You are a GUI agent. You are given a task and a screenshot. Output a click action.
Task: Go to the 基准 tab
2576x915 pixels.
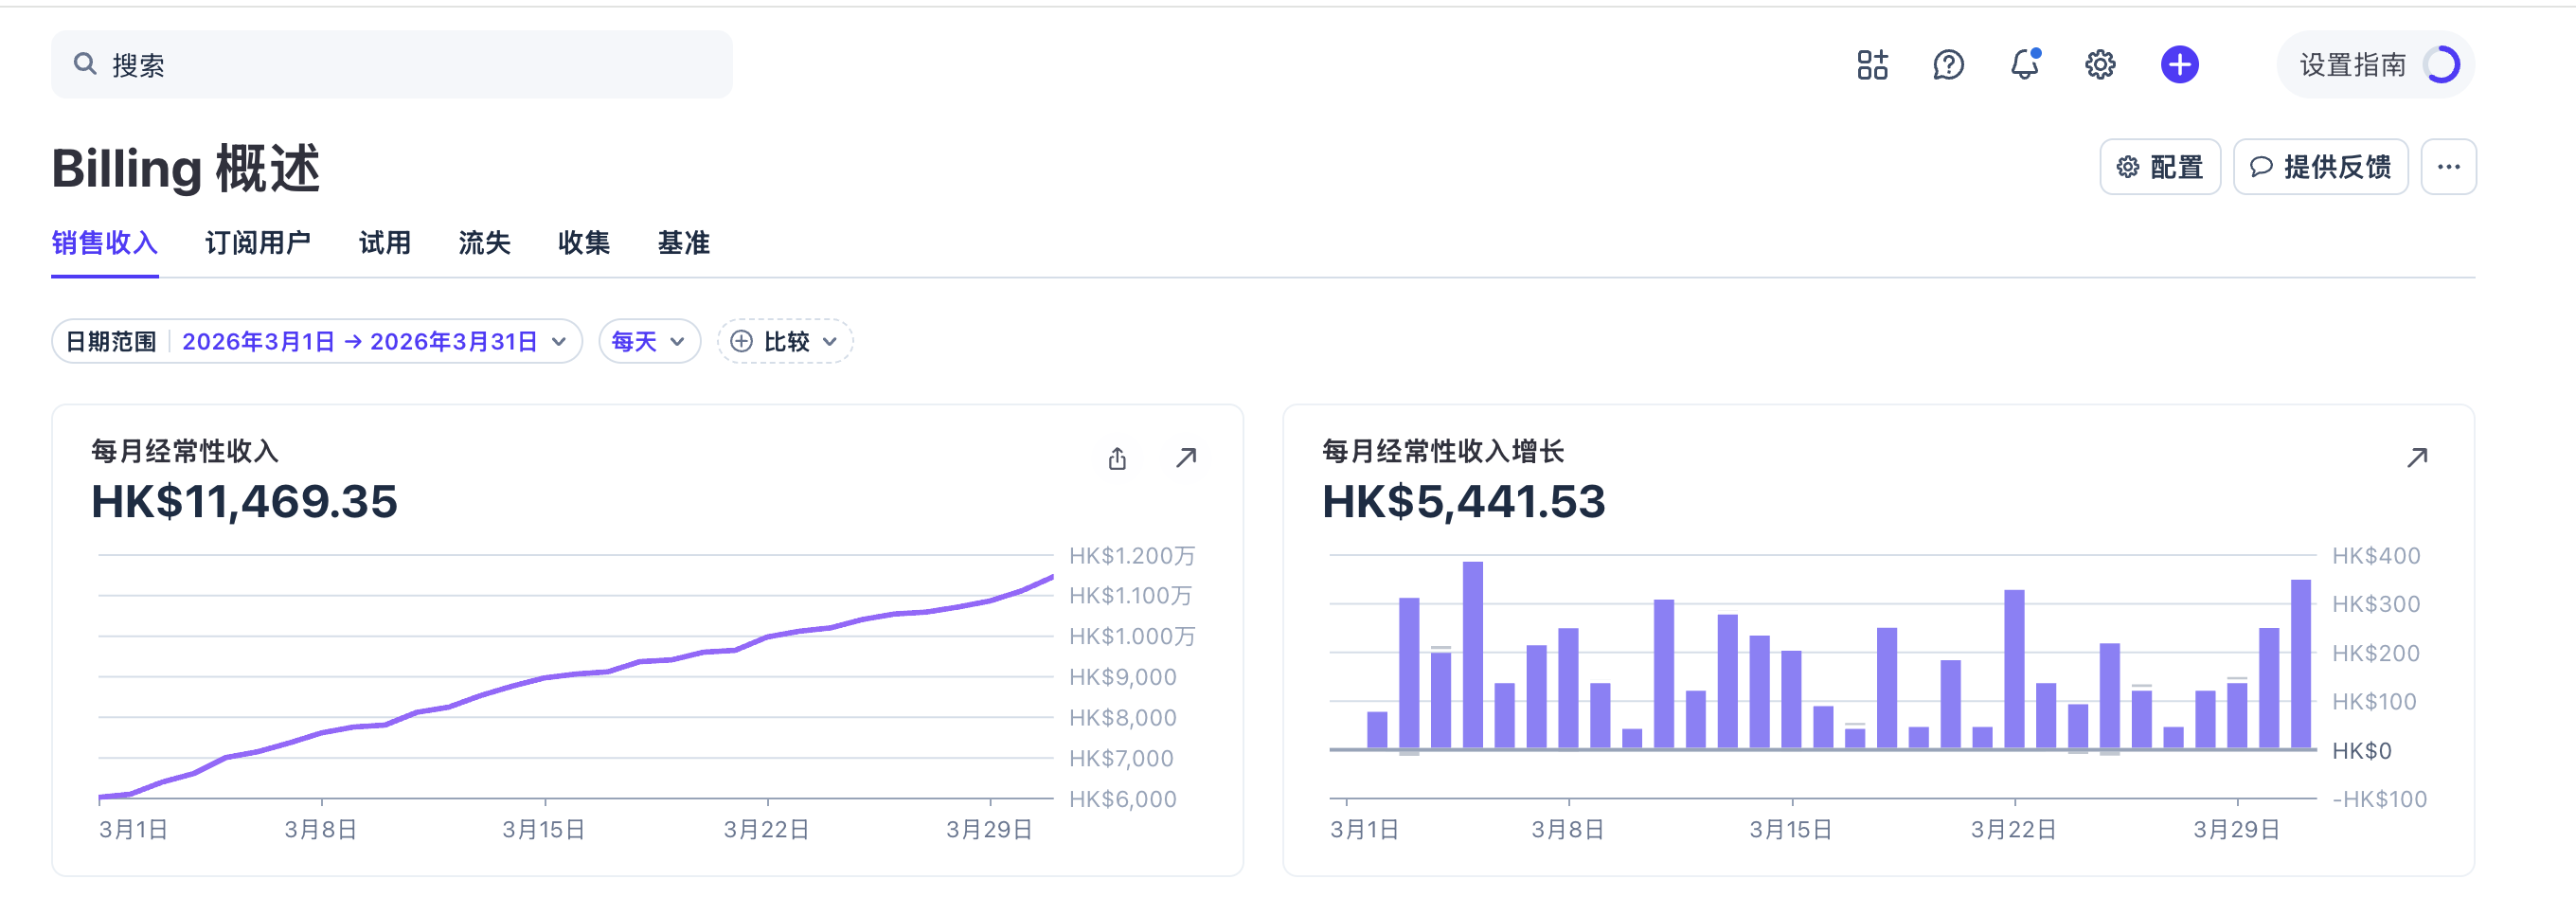[683, 243]
